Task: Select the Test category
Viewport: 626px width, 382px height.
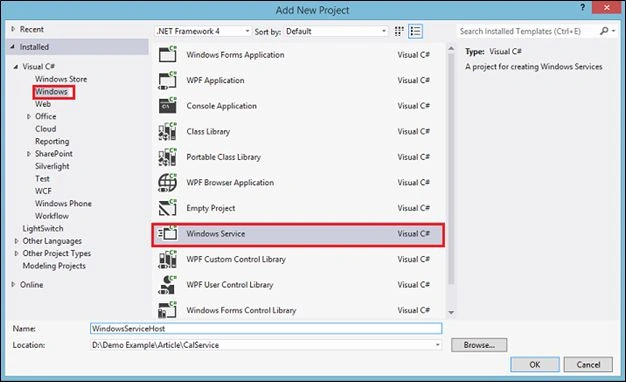Action: click(x=42, y=179)
